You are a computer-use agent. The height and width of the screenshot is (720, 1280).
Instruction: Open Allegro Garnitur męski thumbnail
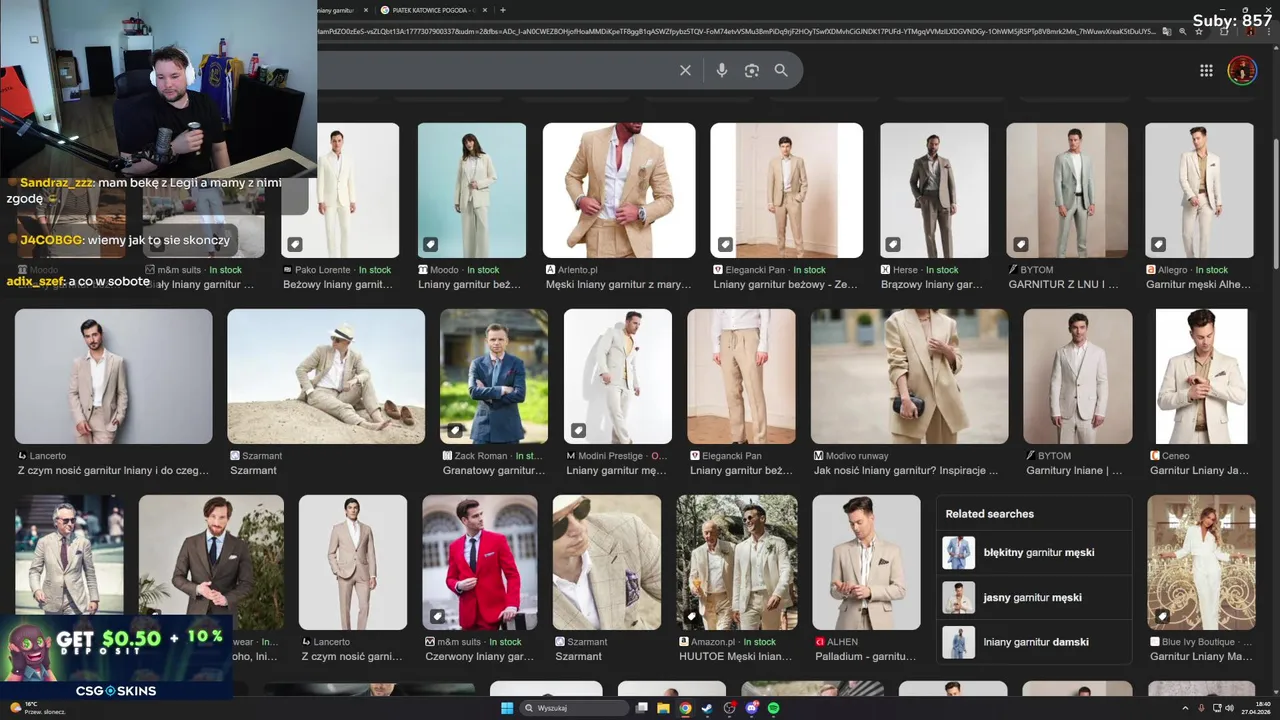coord(1199,190)
